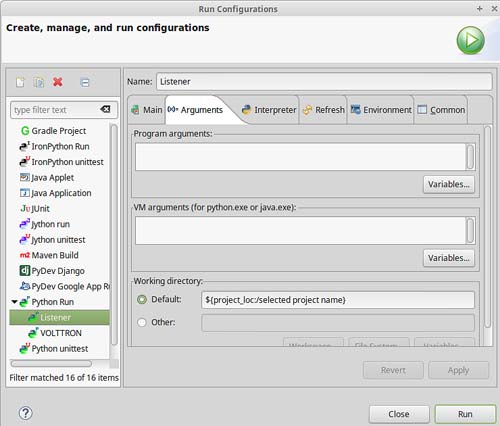Open the Environment tab
Image resolution: width=500 pixels, height=426 pixels.
381,110
